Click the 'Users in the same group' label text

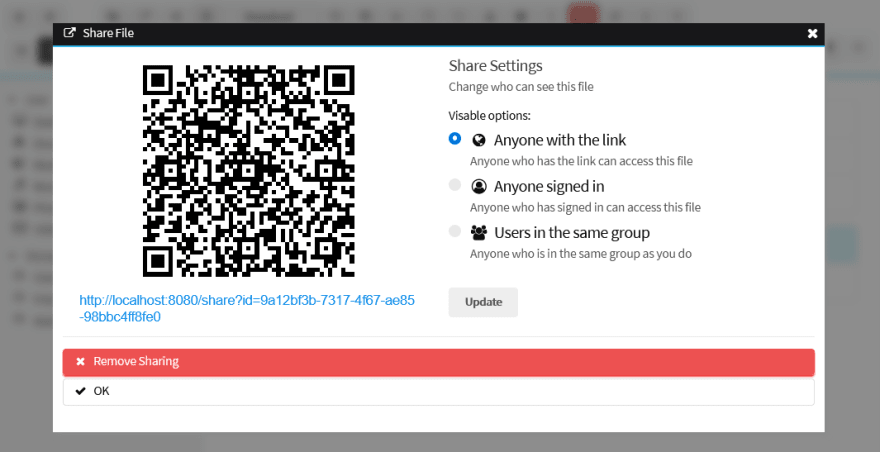[571, 232]
